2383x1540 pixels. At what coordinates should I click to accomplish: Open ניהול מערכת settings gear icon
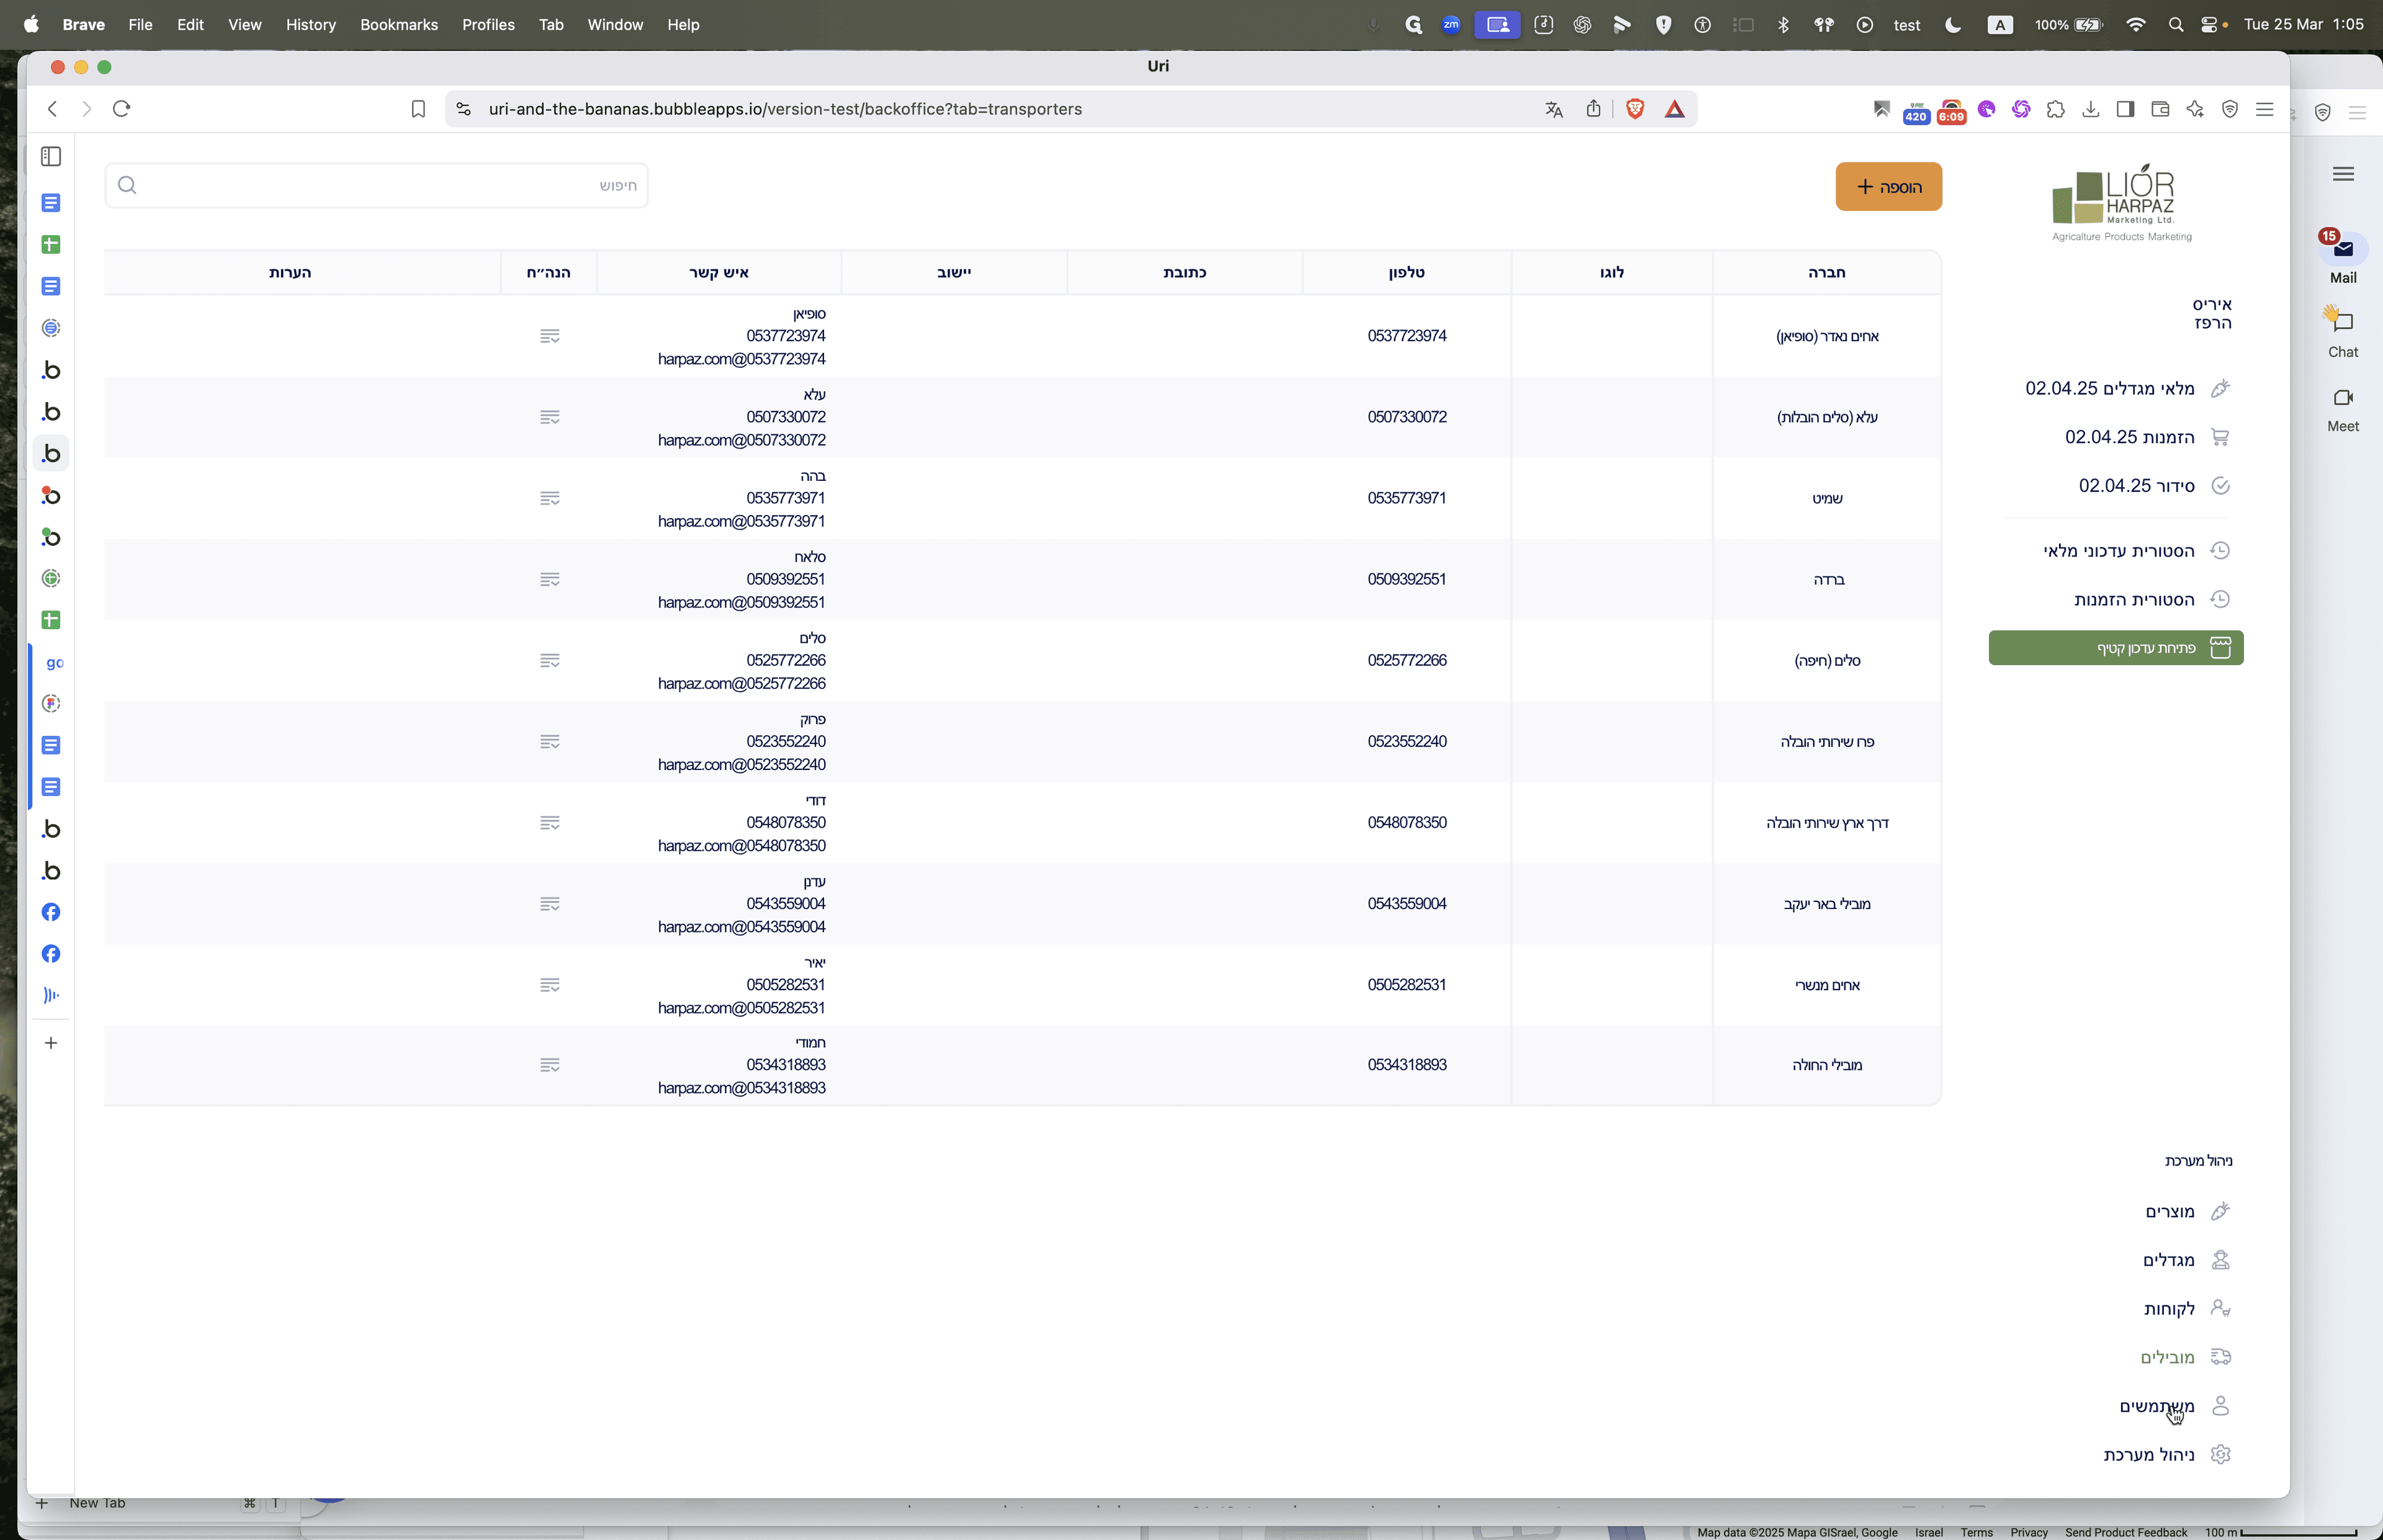(x=2220, y=1454)
